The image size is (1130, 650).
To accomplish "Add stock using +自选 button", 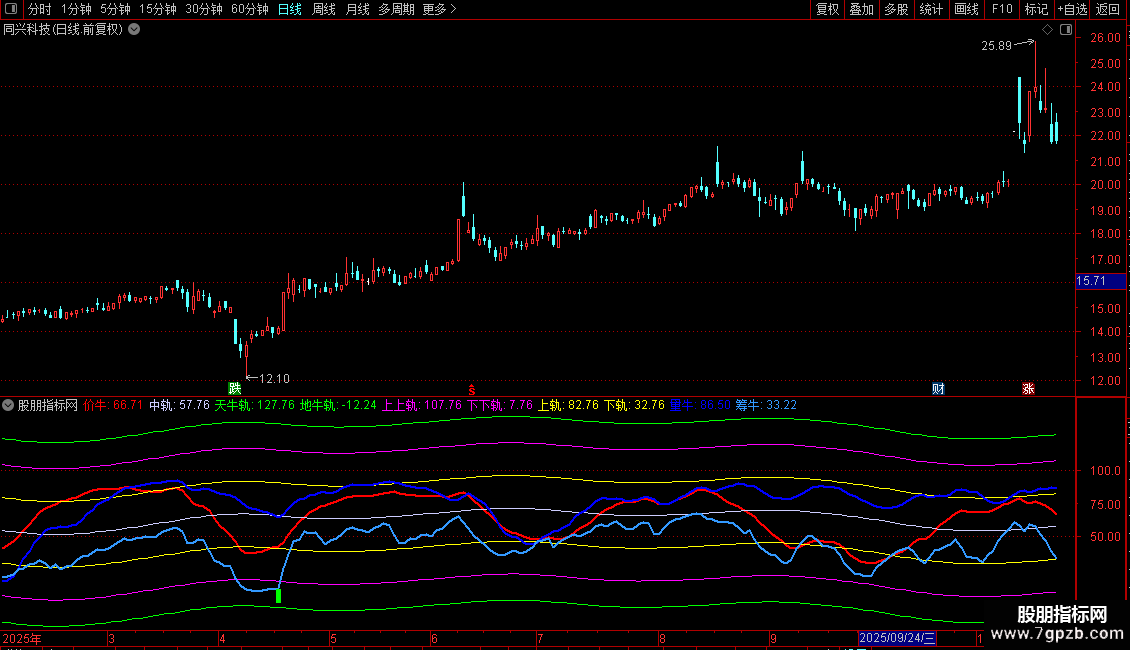I will (1071, 10).
